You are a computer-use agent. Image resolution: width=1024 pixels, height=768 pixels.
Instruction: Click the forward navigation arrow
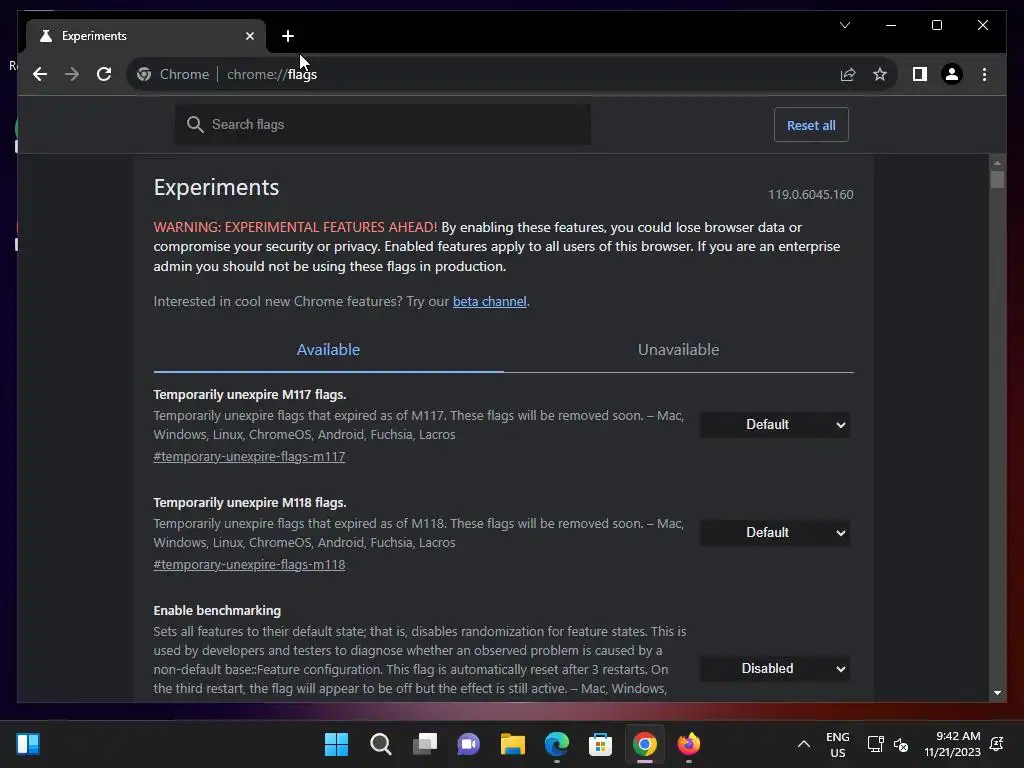[72, 74]
